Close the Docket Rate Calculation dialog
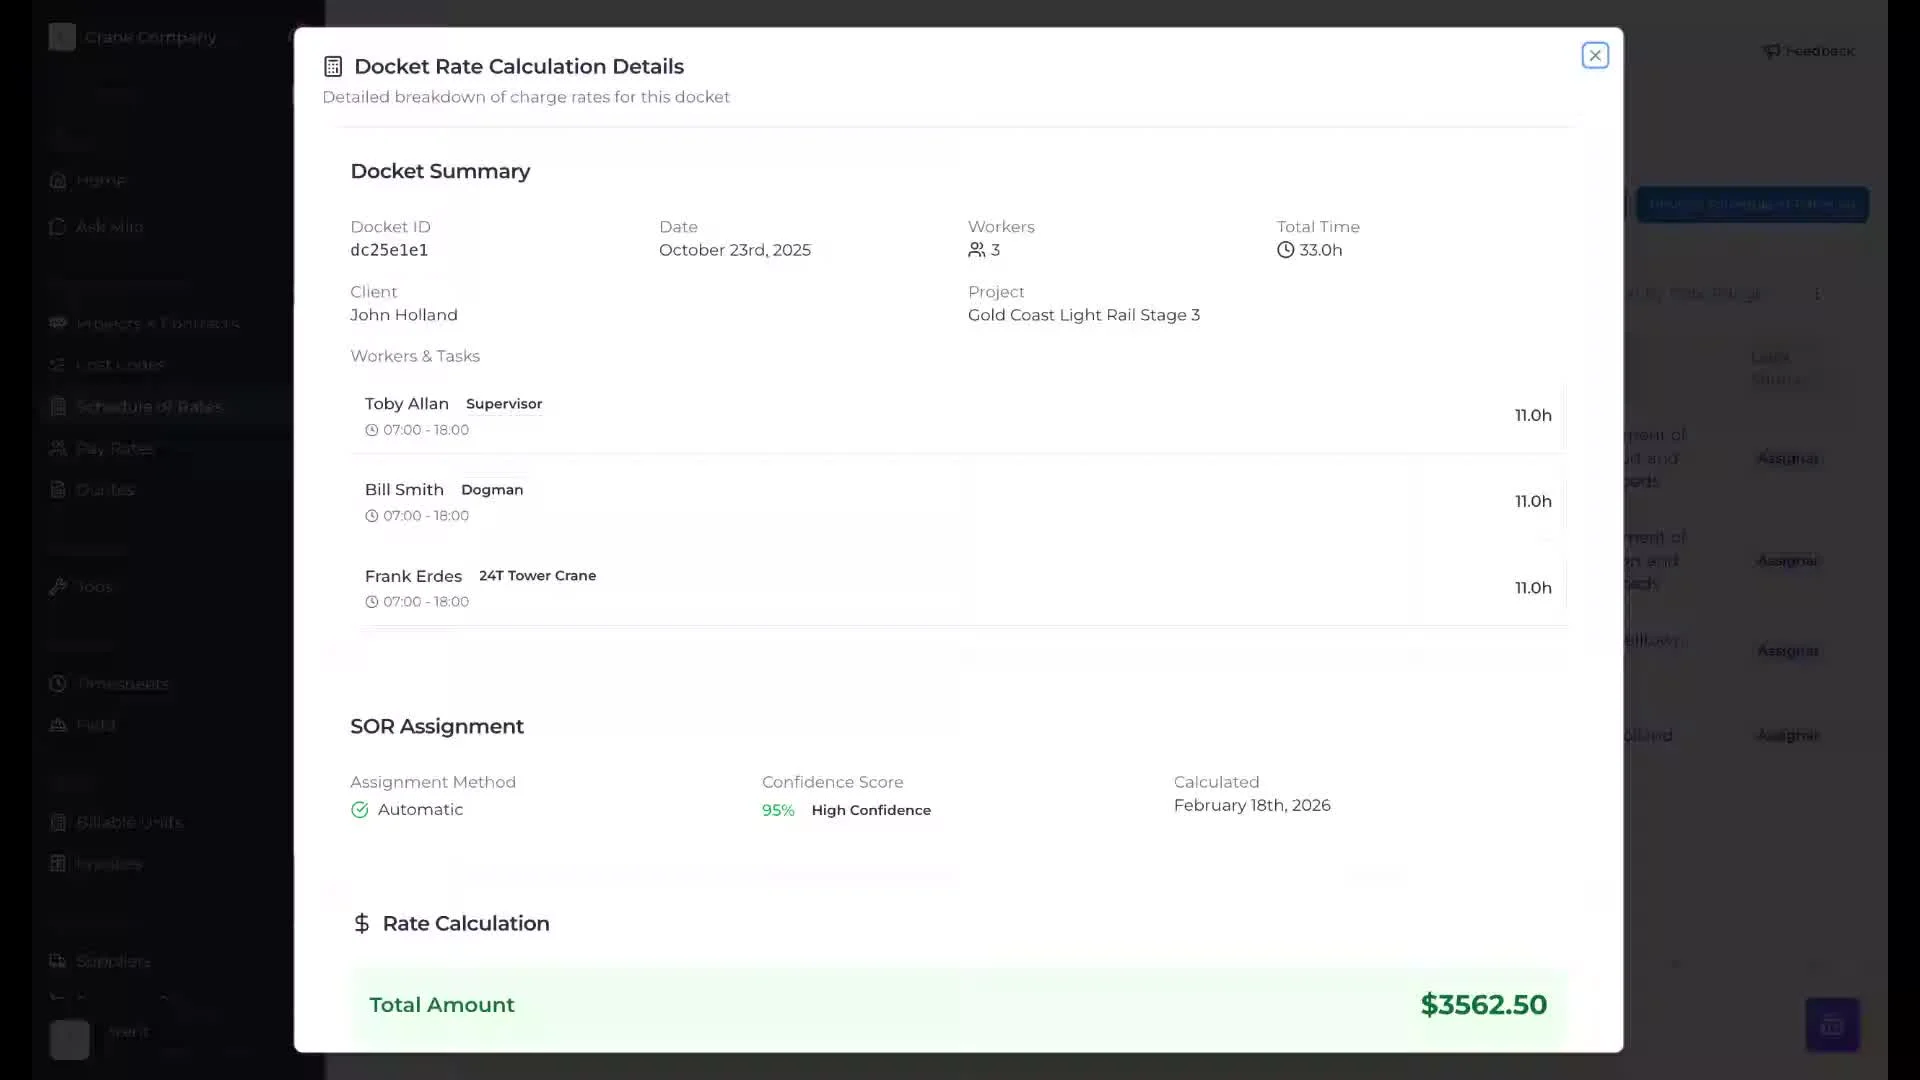1920x1080 pixels. click(1595, 55)
